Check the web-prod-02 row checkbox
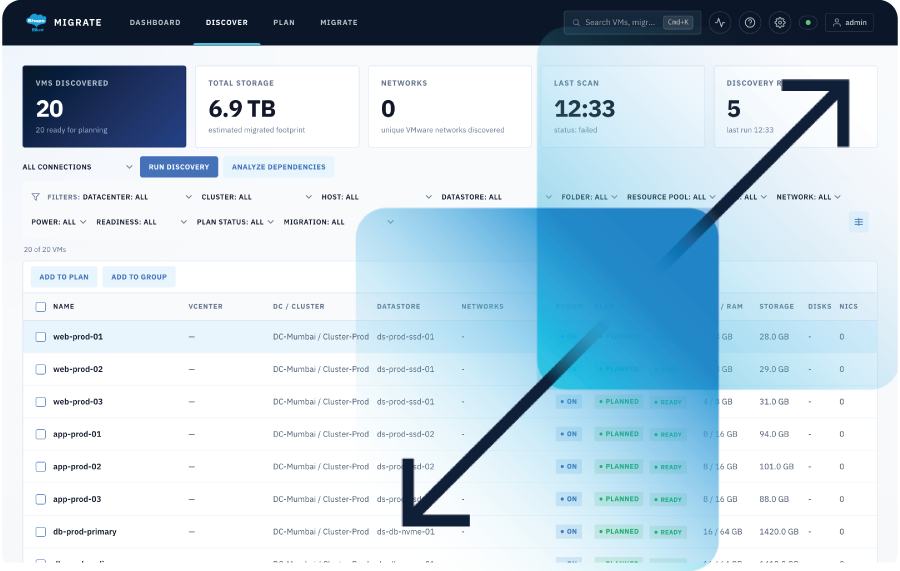This screenshot has height=571, width=900. pyautogui.click(x=41, y=369)
